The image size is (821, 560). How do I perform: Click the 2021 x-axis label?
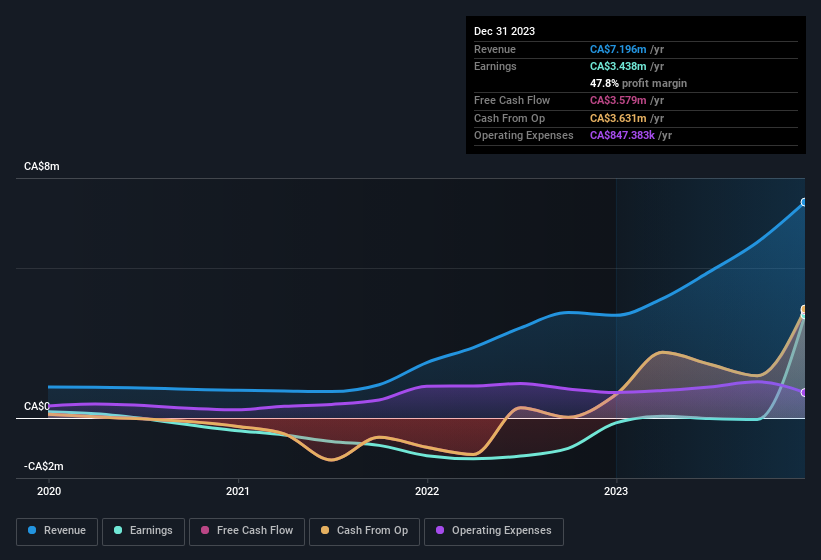(x=238, y=491)
